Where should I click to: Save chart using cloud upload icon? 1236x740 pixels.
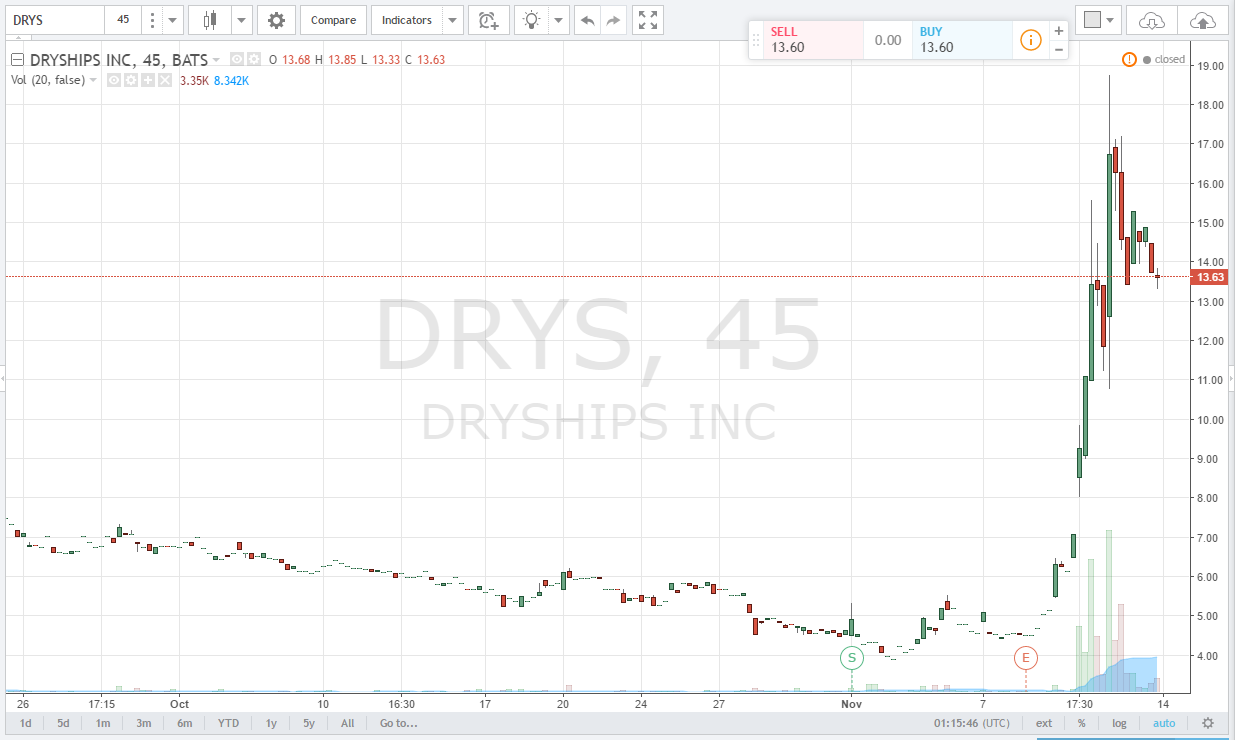(x=1203, y=20)
